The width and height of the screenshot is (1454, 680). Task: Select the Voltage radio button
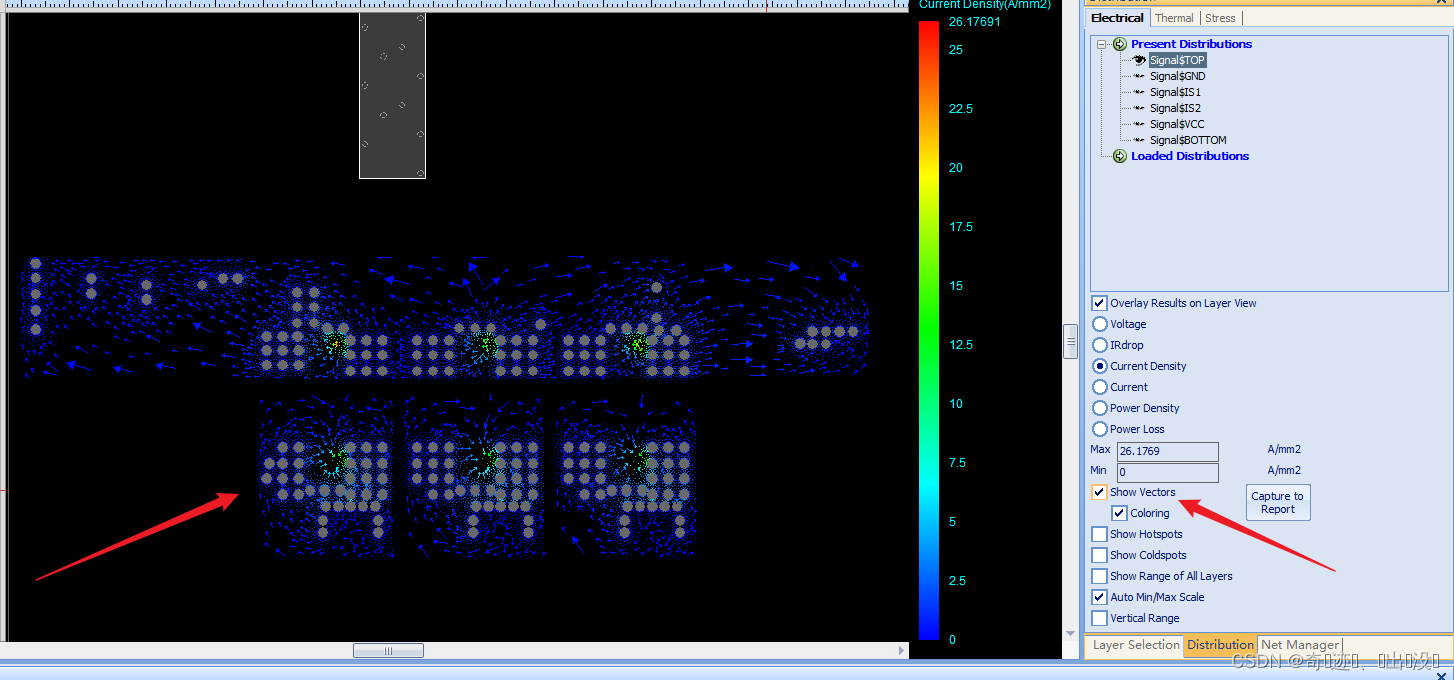coord(1100,324)
